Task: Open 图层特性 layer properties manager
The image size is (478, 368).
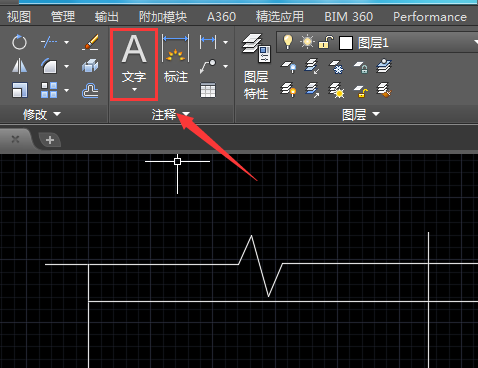Action: tap(256, 67)
